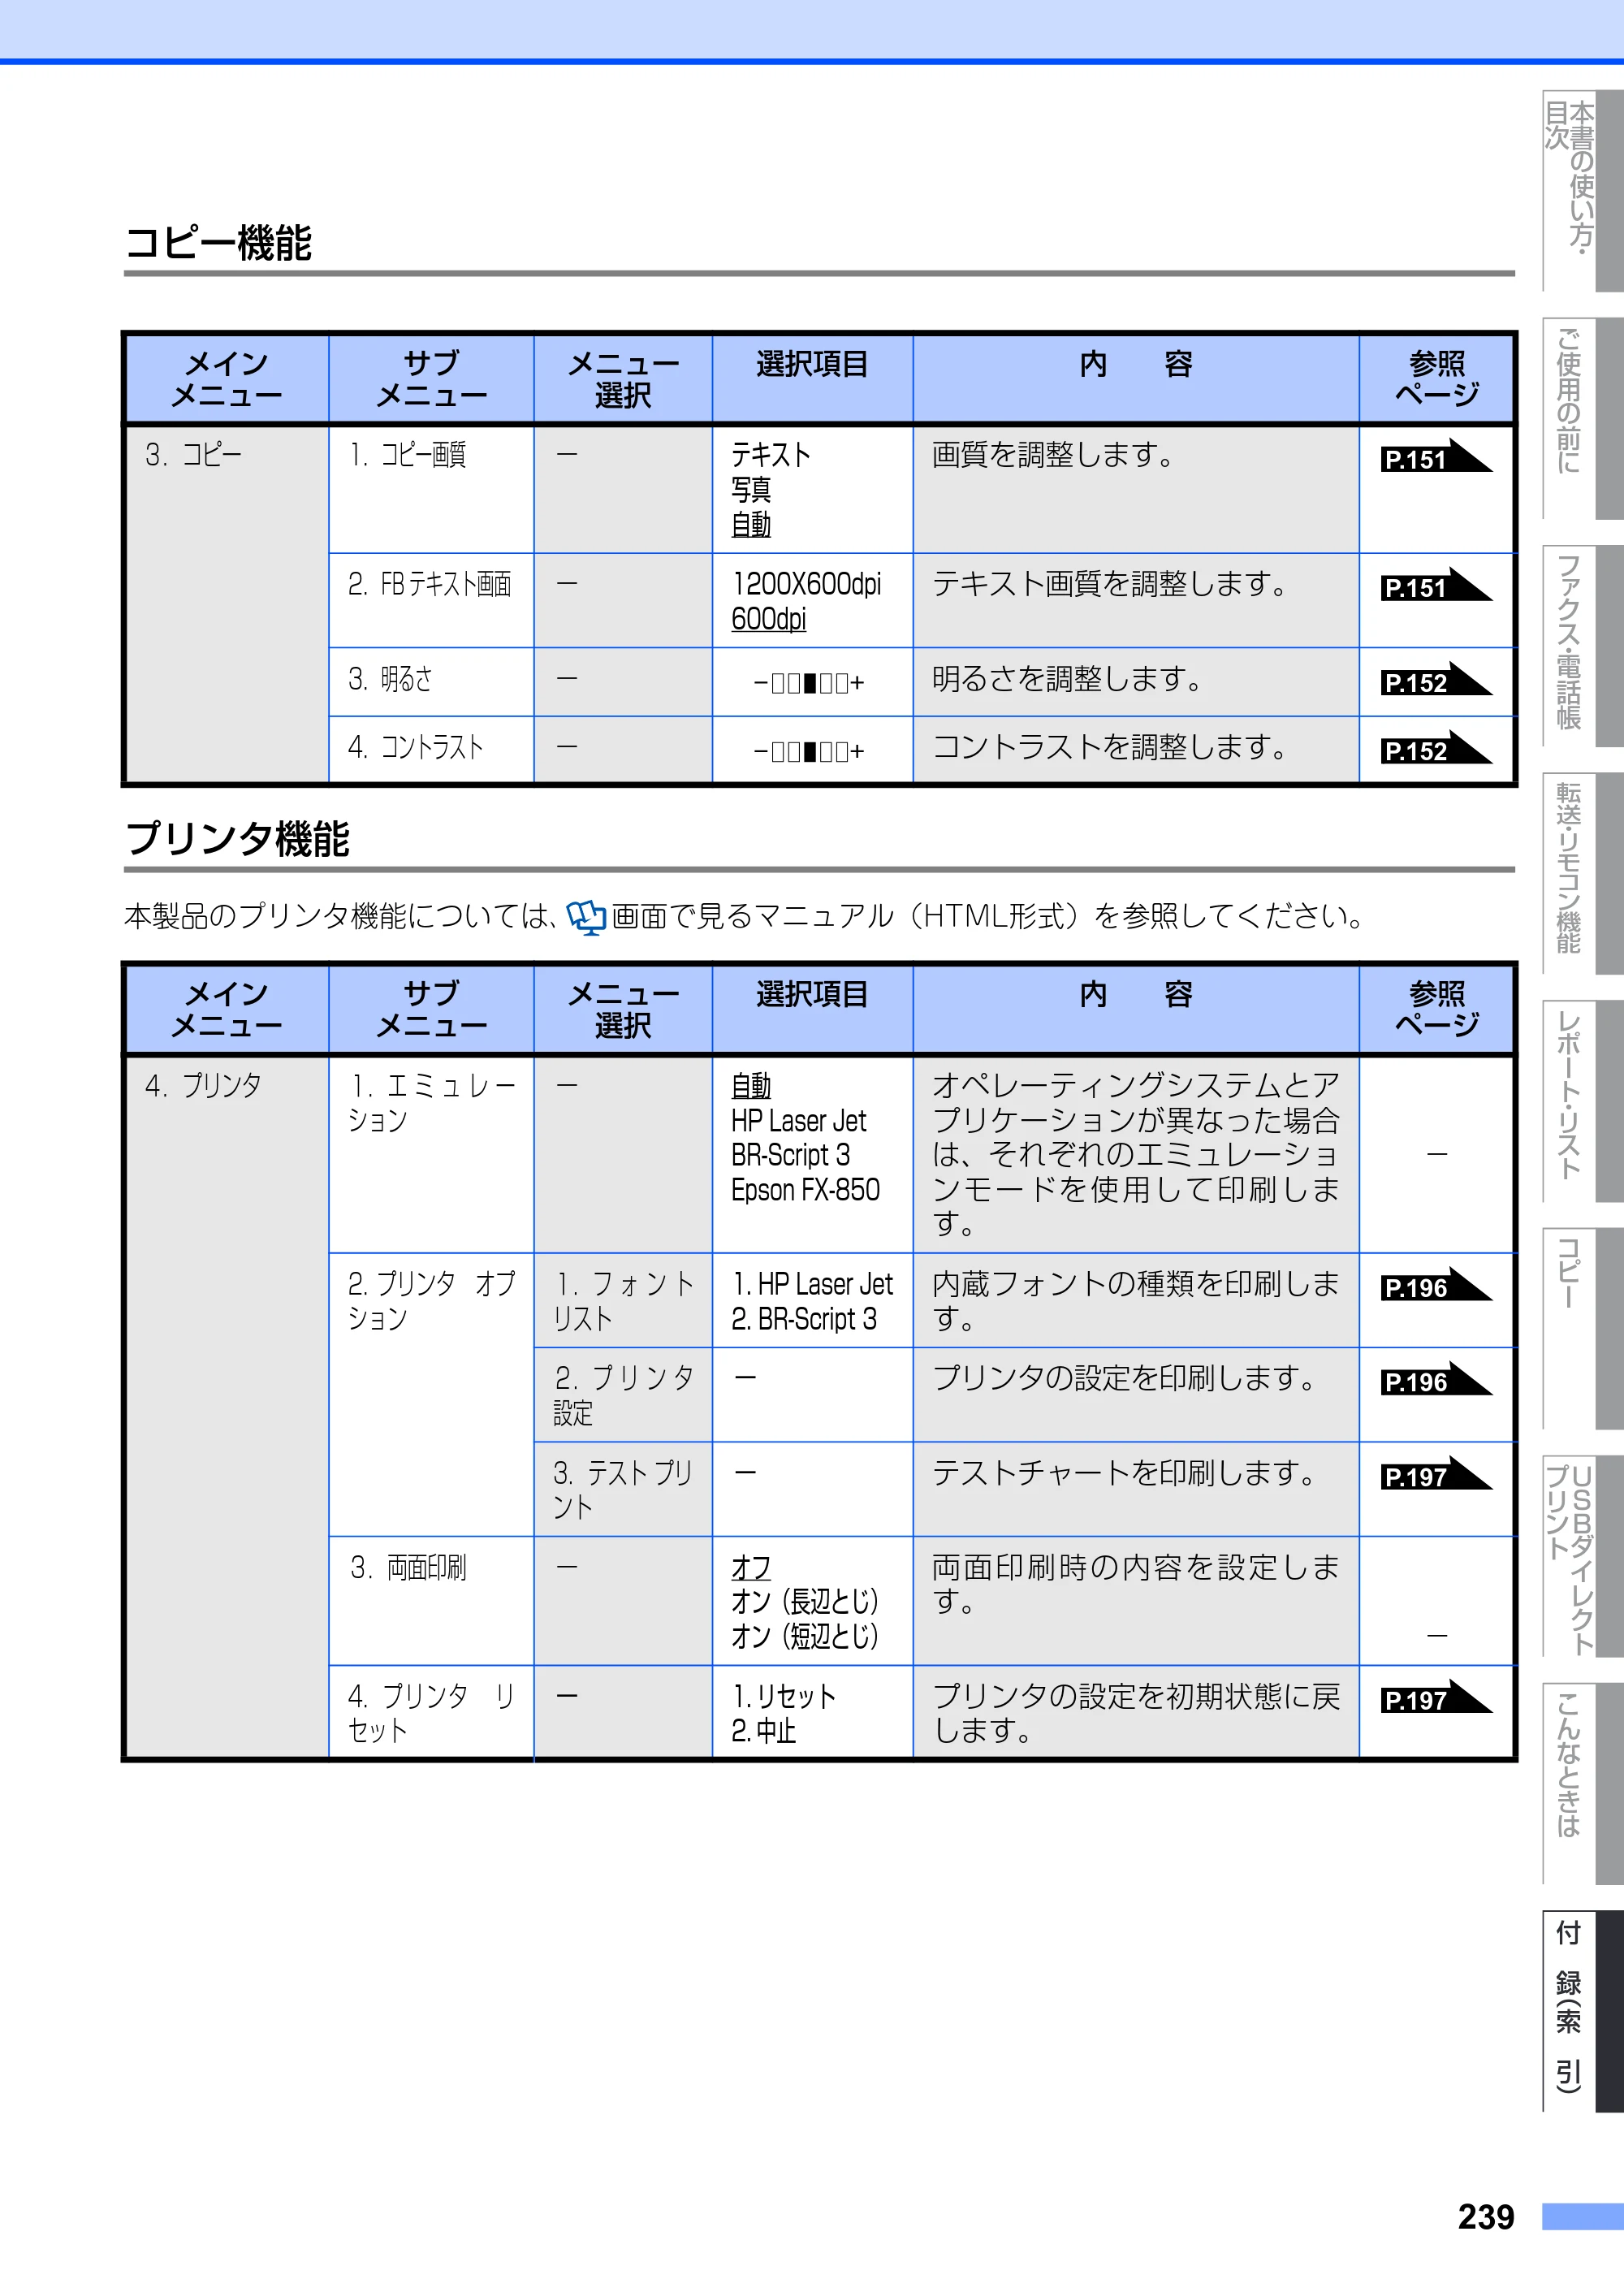Click the BR-Script 3 emulation entry
1624x2292 pixels.
click(790, 1155)
